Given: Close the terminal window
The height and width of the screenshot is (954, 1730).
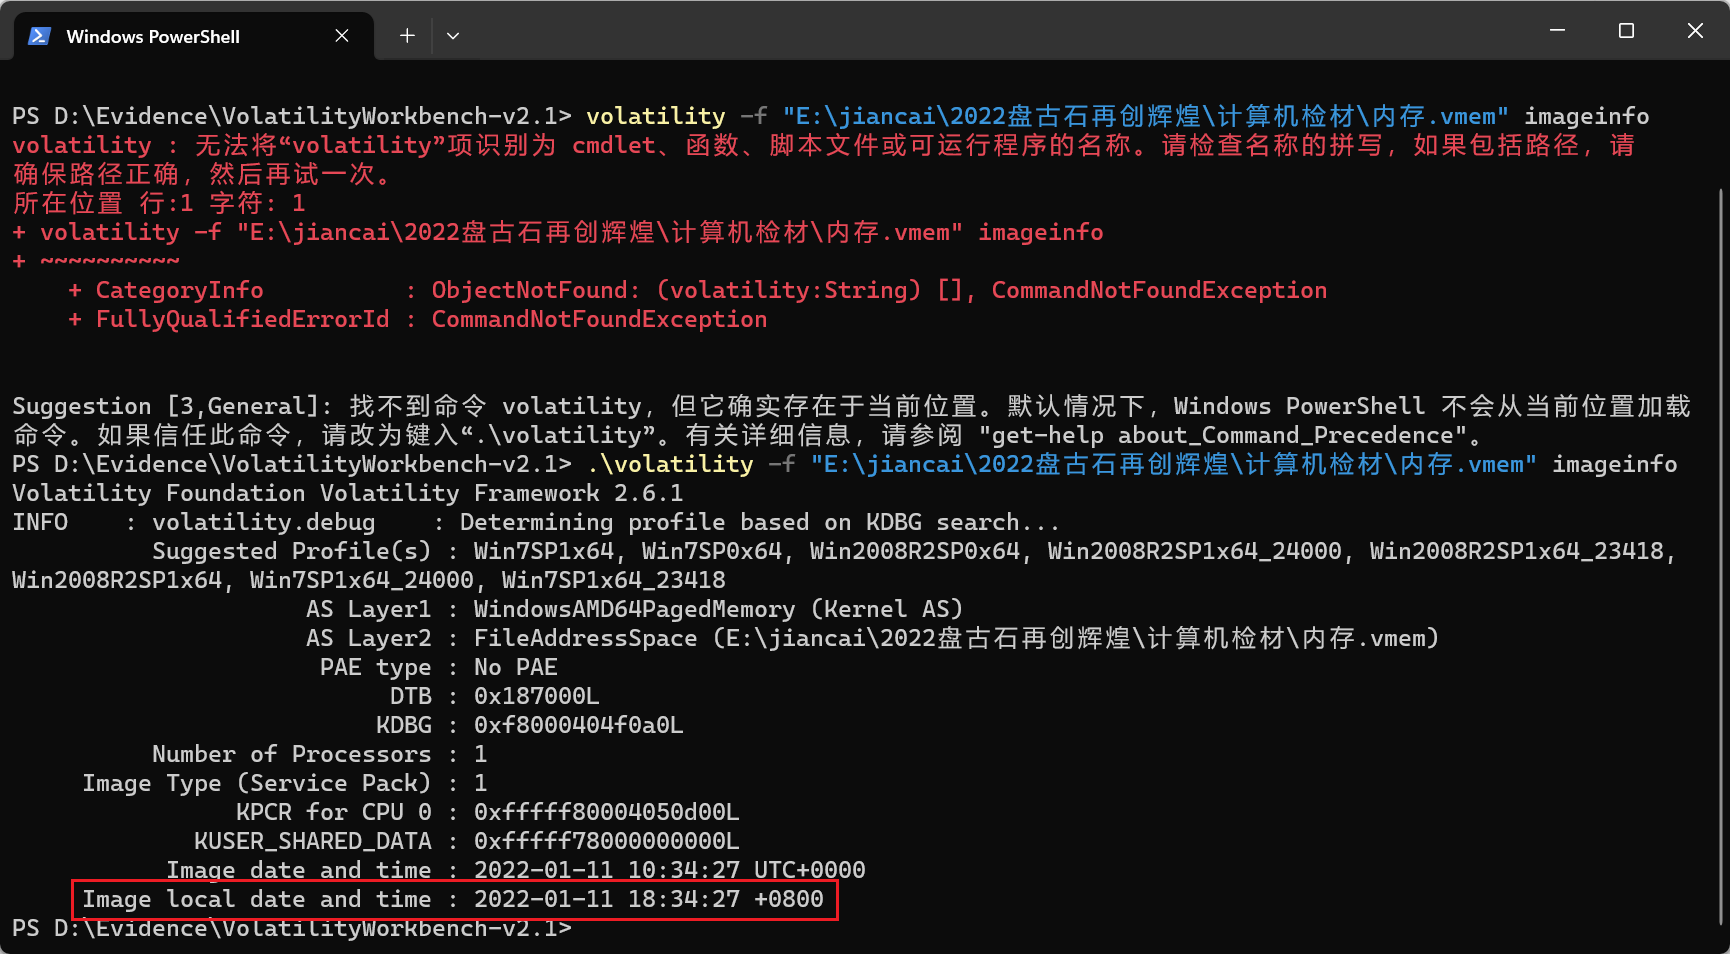Looking at the screenshot, I should 1695,31.
